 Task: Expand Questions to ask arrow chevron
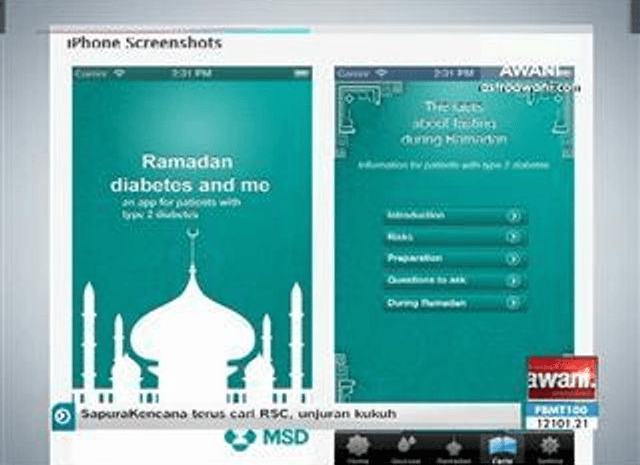click(512, 281)
